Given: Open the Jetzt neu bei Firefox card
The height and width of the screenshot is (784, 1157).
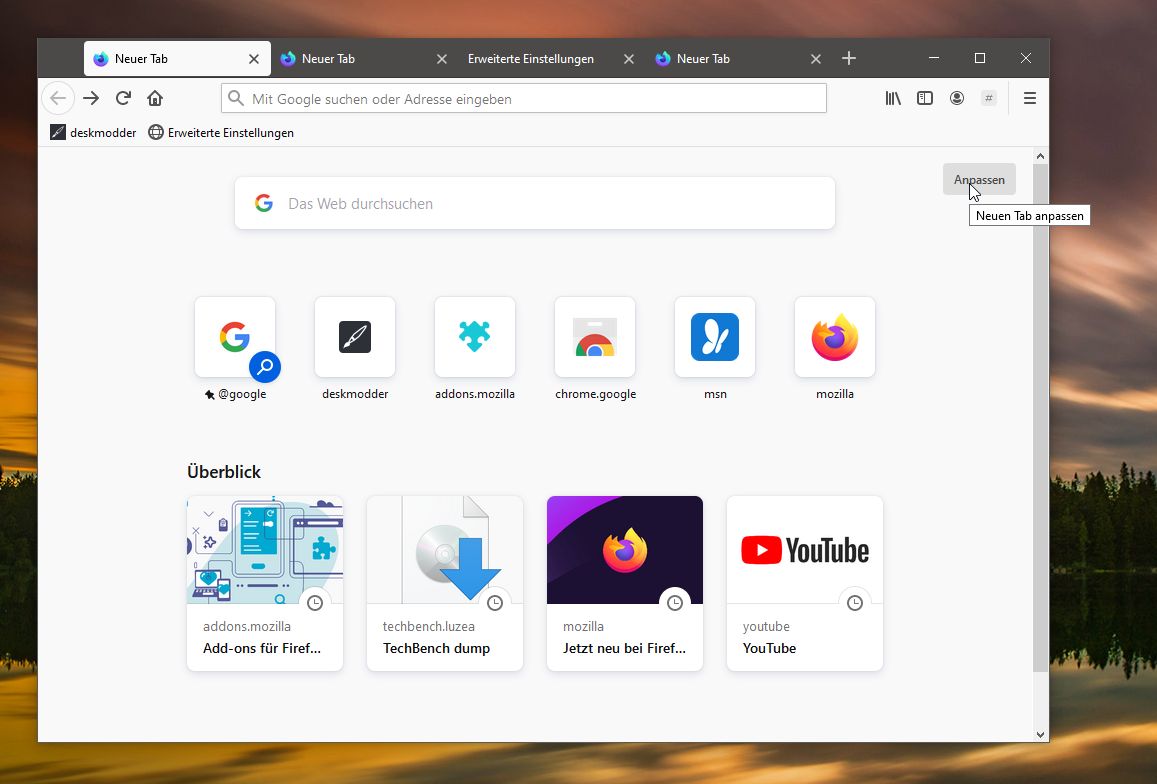Looking at the screenshot, I should [625, 583].
